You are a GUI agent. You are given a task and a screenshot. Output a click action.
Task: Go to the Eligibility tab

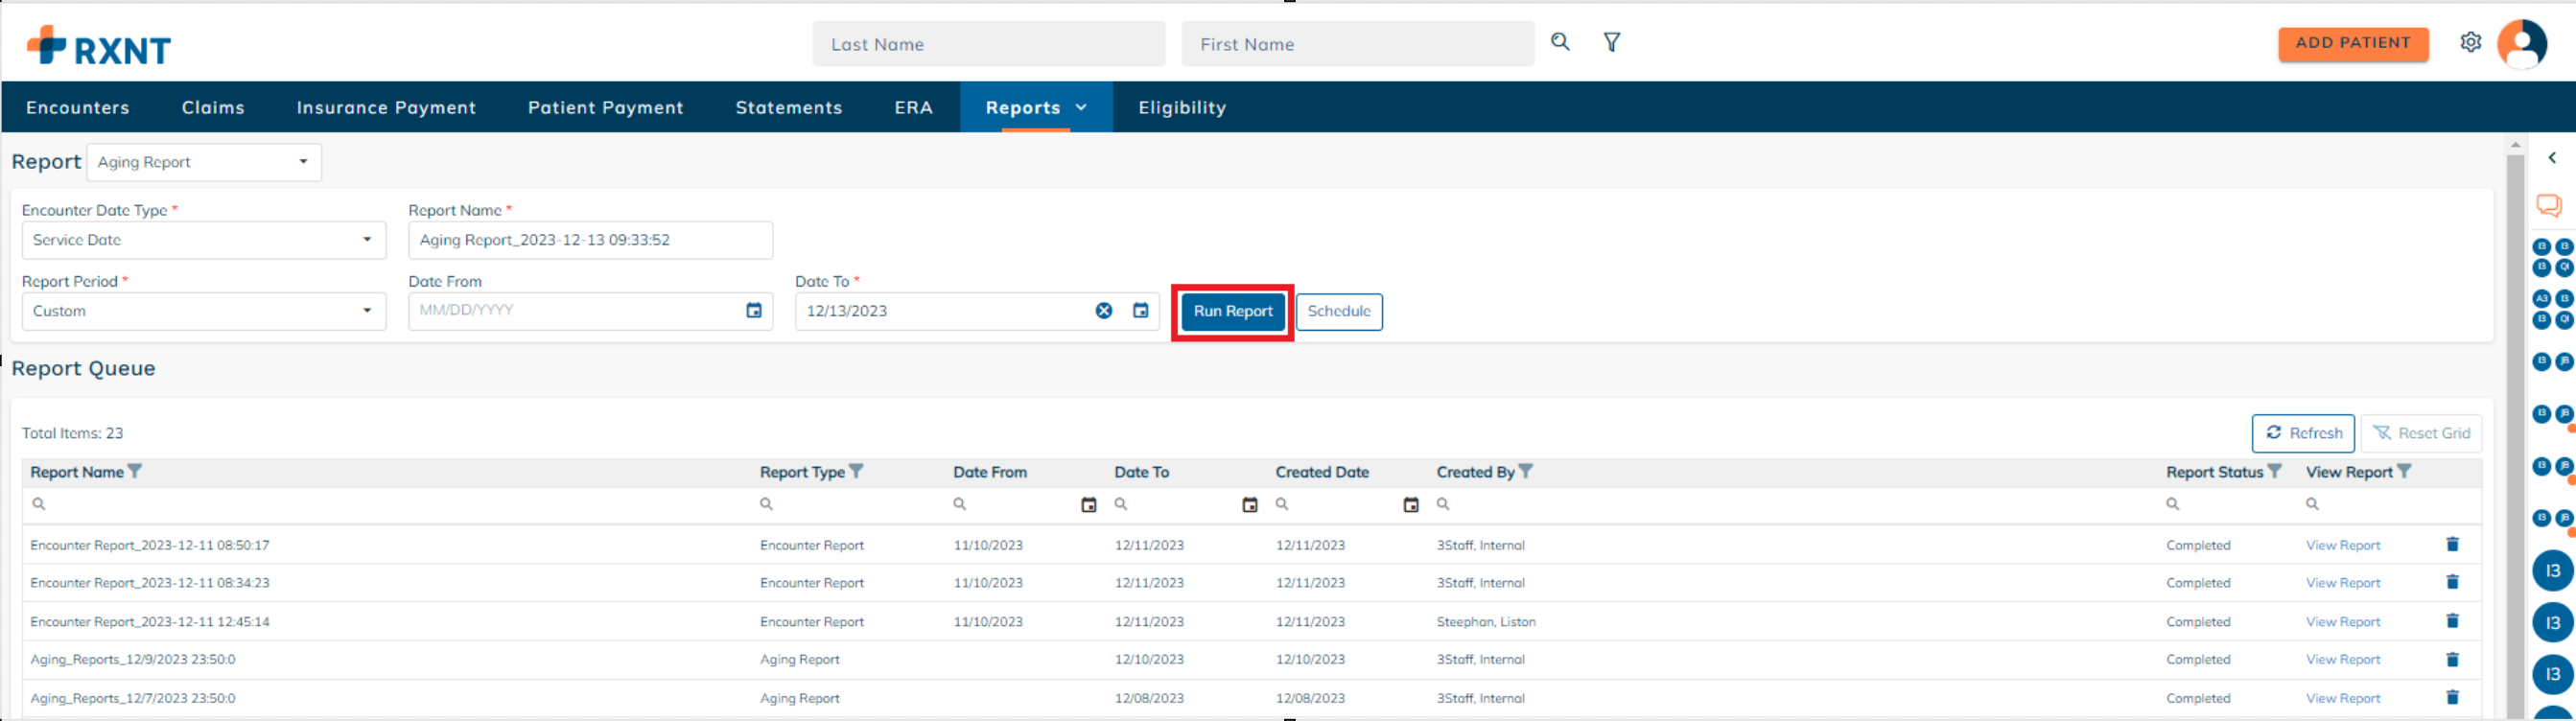[1182, 107]
